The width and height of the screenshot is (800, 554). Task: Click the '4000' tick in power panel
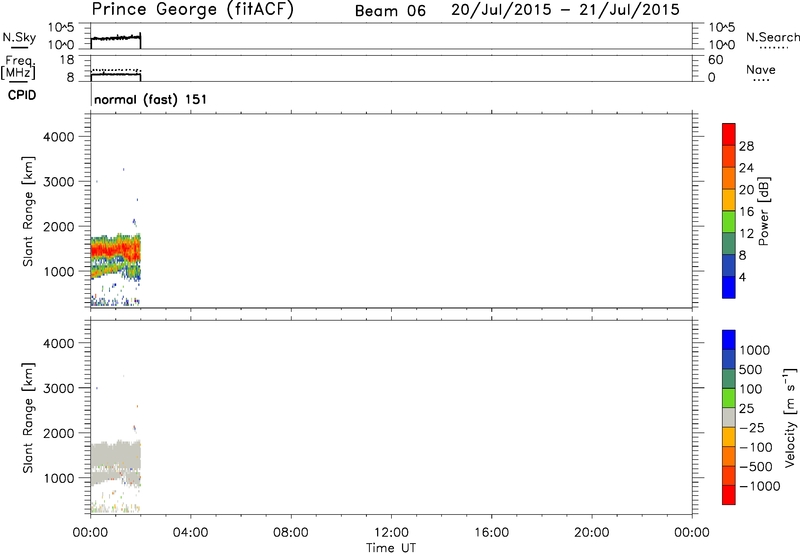click(59, 137)
